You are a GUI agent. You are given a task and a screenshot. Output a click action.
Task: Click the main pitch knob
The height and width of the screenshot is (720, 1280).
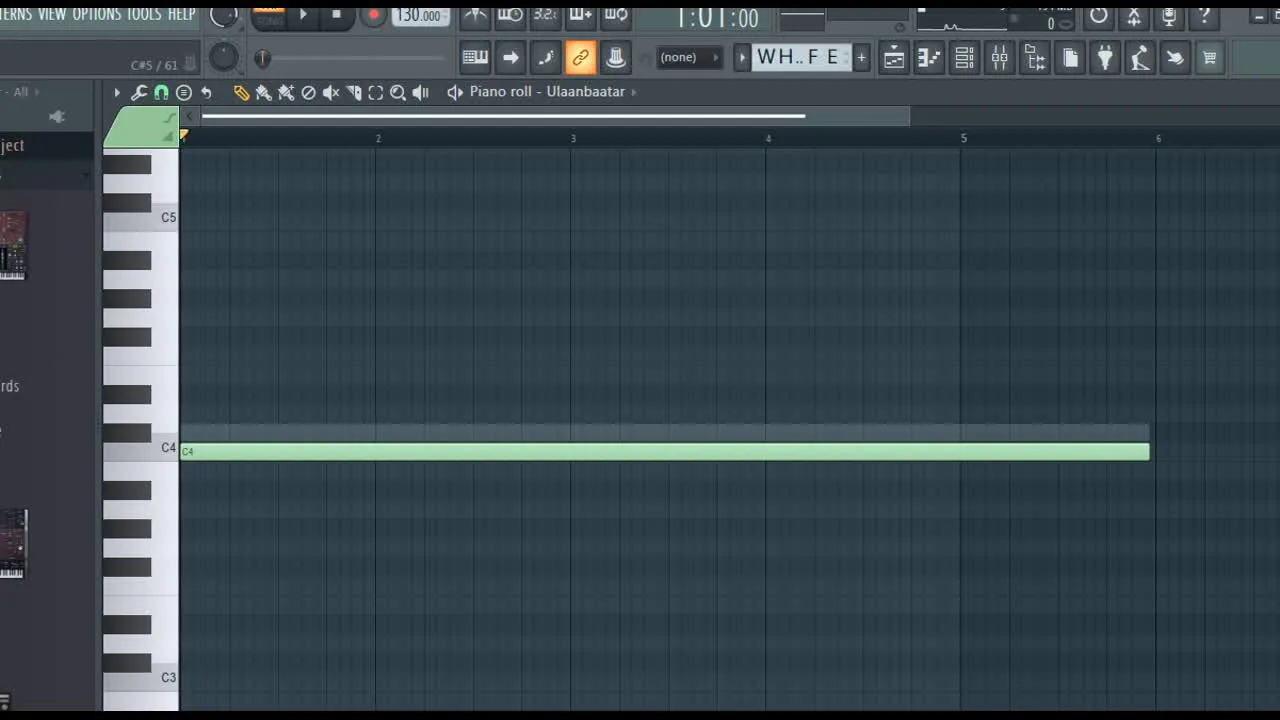click(x=224, y=57)
